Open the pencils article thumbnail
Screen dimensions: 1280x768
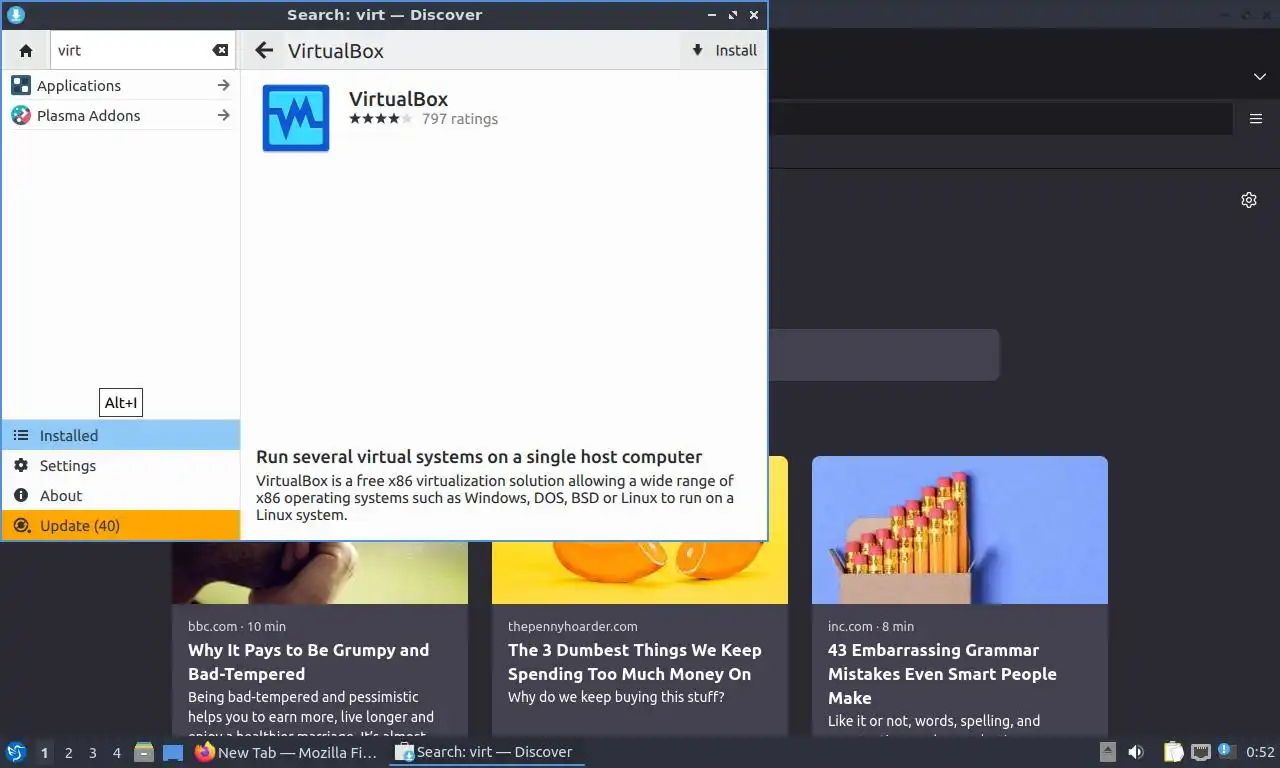(960, 530)
